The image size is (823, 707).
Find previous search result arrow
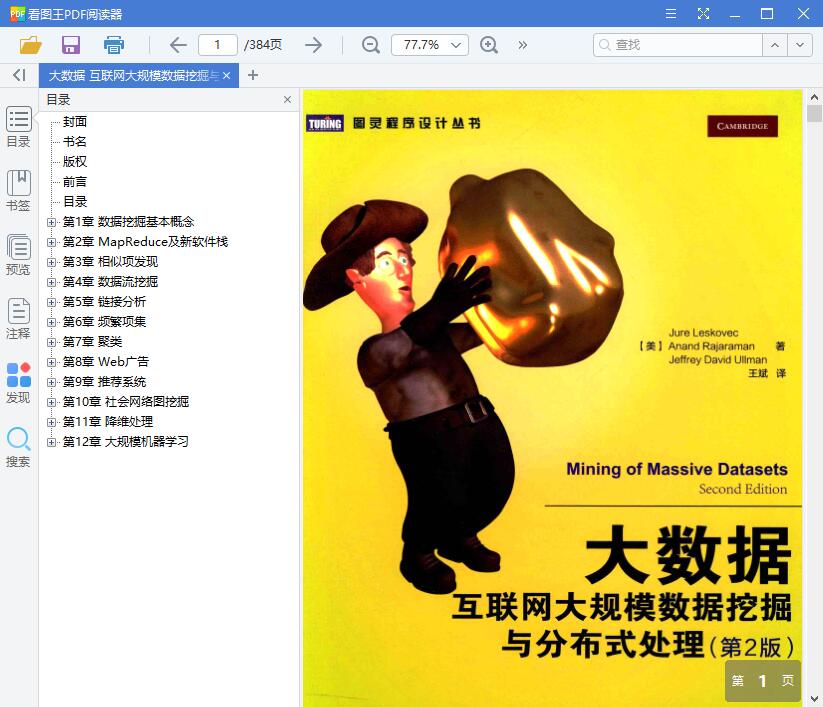[x=775, y=45]
